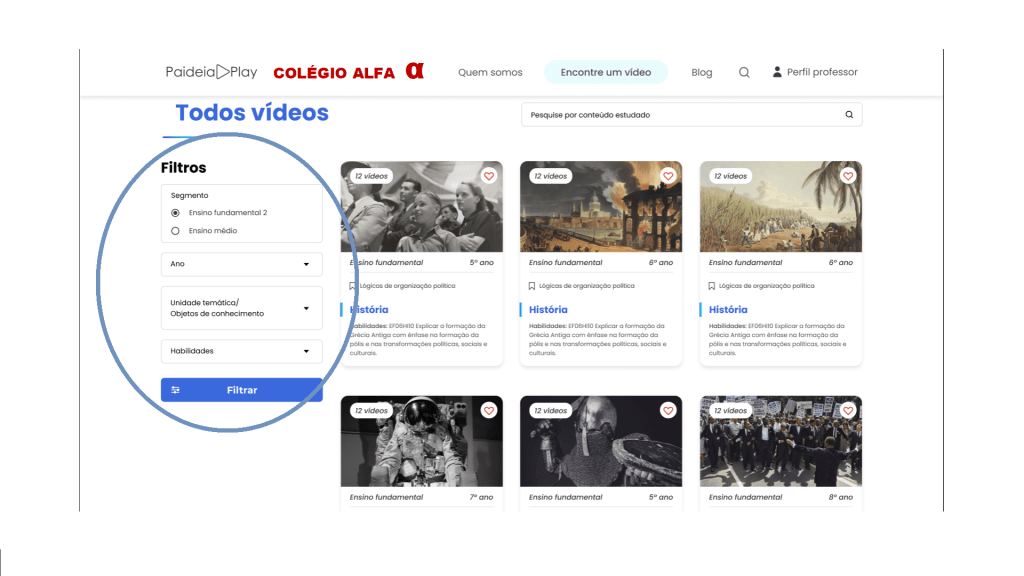The height and width of the screenshot is (576, 1024).
Task: Open the Blog menu link
Action: tap(702, 72)
